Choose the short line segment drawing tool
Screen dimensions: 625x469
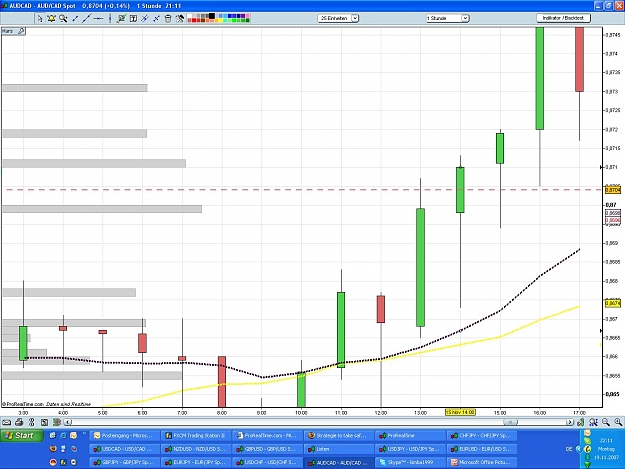pos(75,18)
